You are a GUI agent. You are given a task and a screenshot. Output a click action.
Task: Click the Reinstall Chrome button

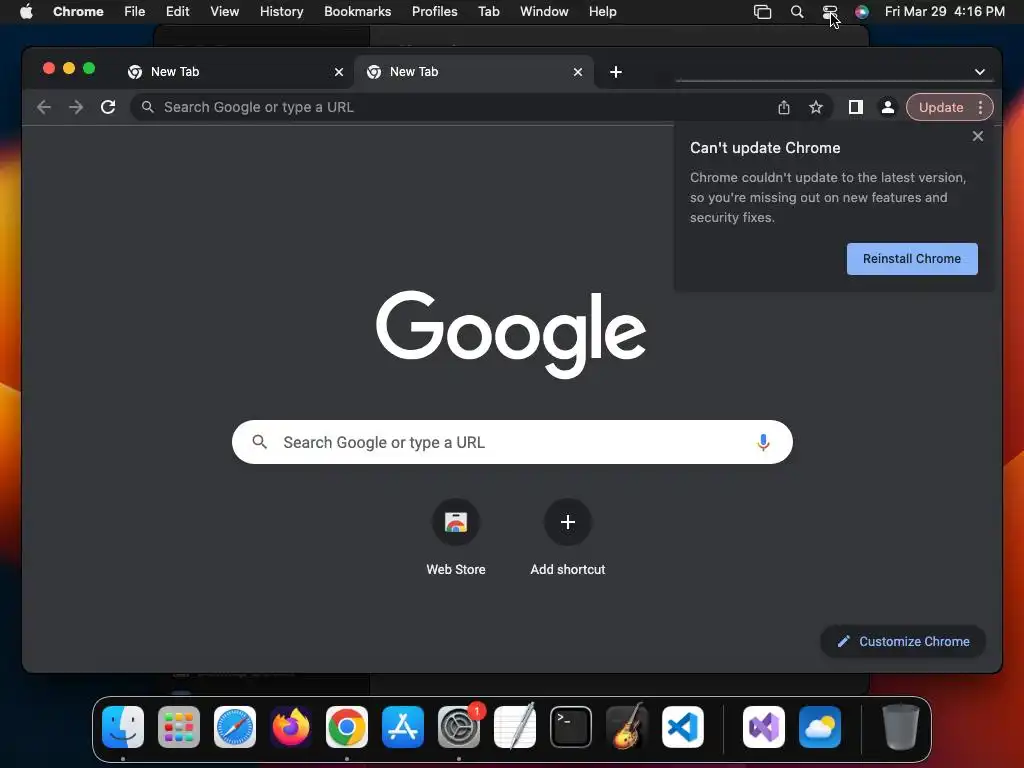912,259
